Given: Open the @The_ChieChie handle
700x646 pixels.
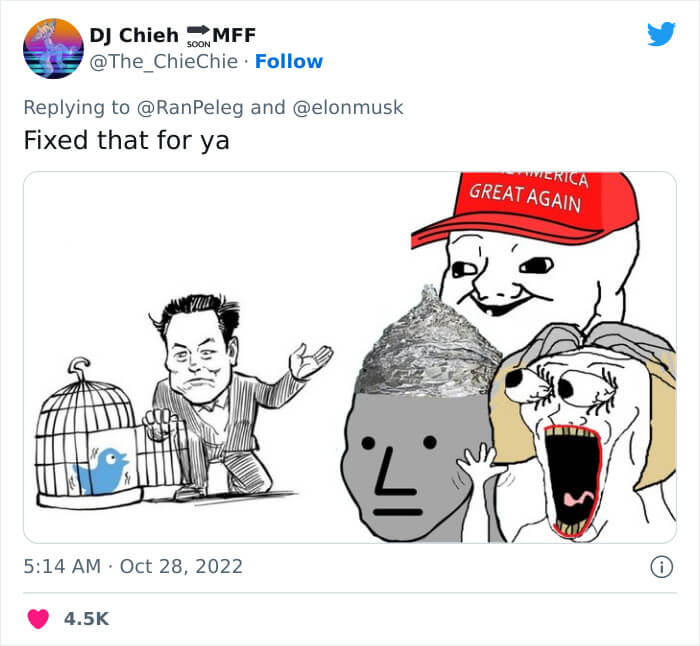Looking at the screenshot, I should click(x=164, y=61).
